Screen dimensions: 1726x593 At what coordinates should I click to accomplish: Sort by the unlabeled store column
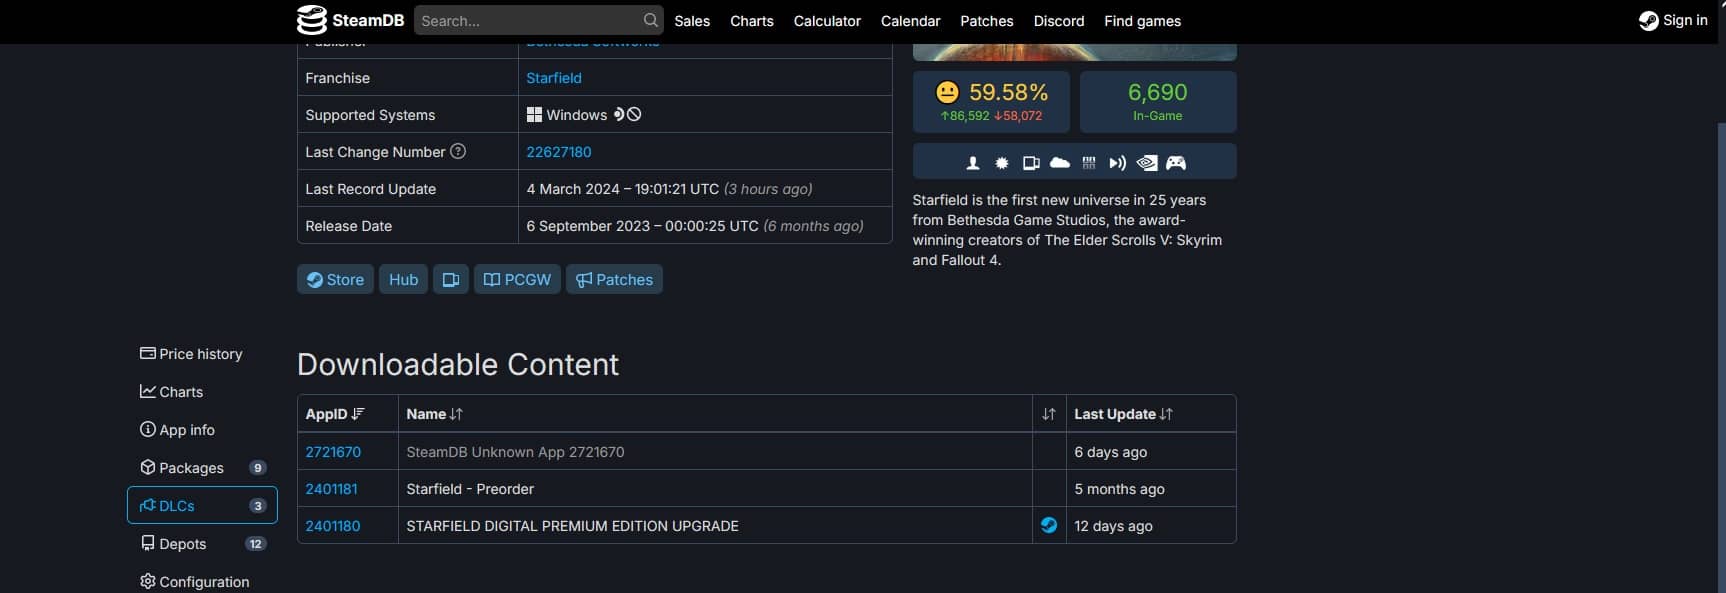pyautogui.click(x=1049, y=414)
